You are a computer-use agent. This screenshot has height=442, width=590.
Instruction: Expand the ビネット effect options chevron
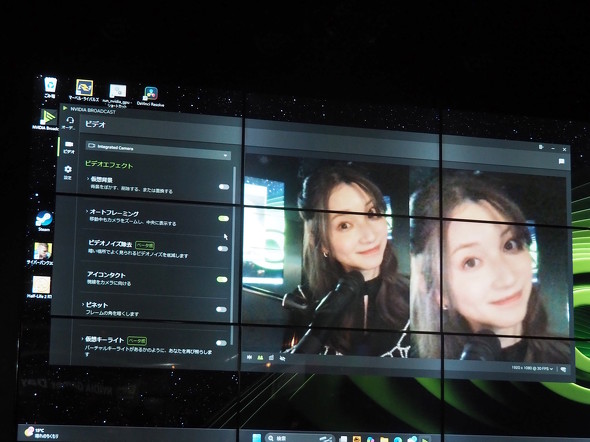pyautogui.click(x=83, y=304)
